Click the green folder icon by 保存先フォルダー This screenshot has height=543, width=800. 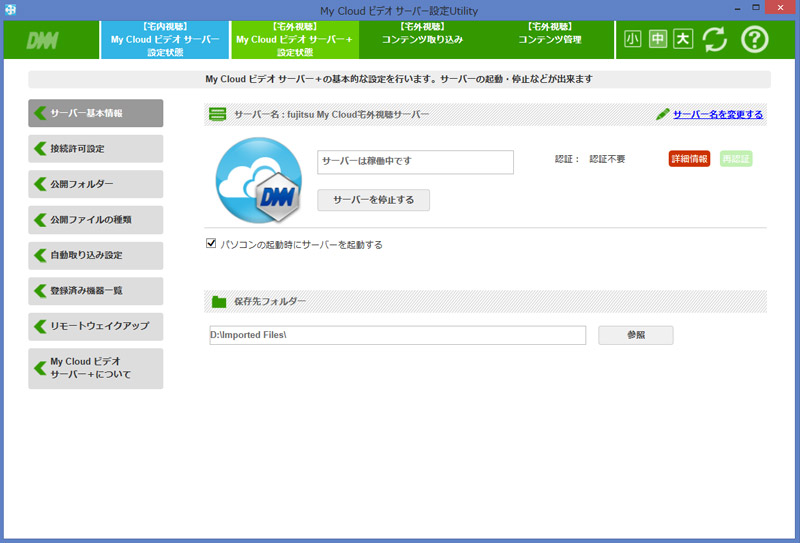point(218,300)
